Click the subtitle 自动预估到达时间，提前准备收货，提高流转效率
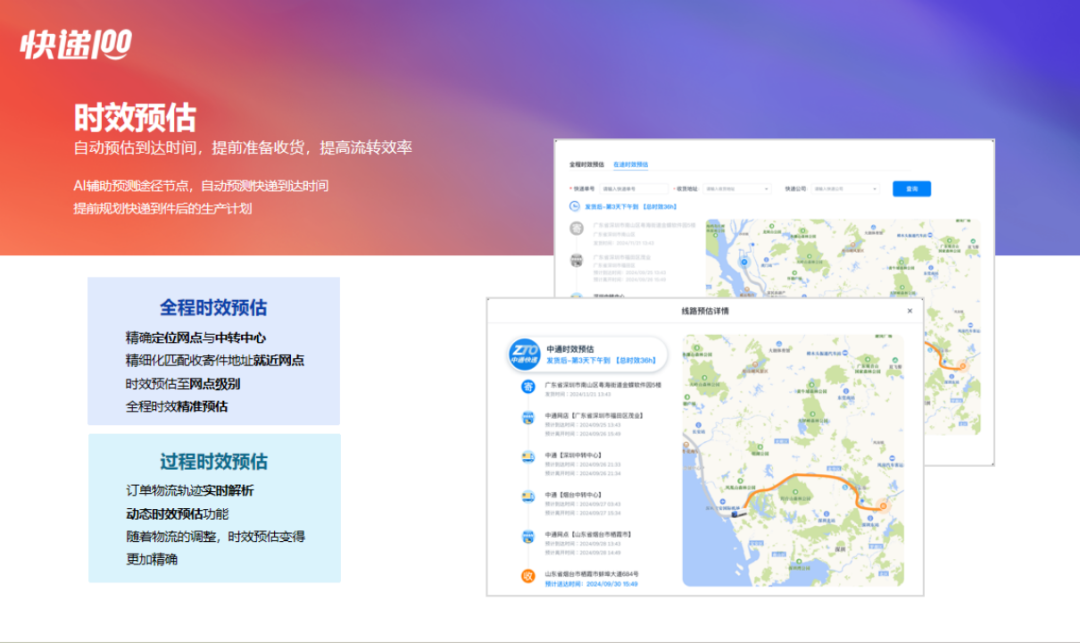 (x=243, y=147)
